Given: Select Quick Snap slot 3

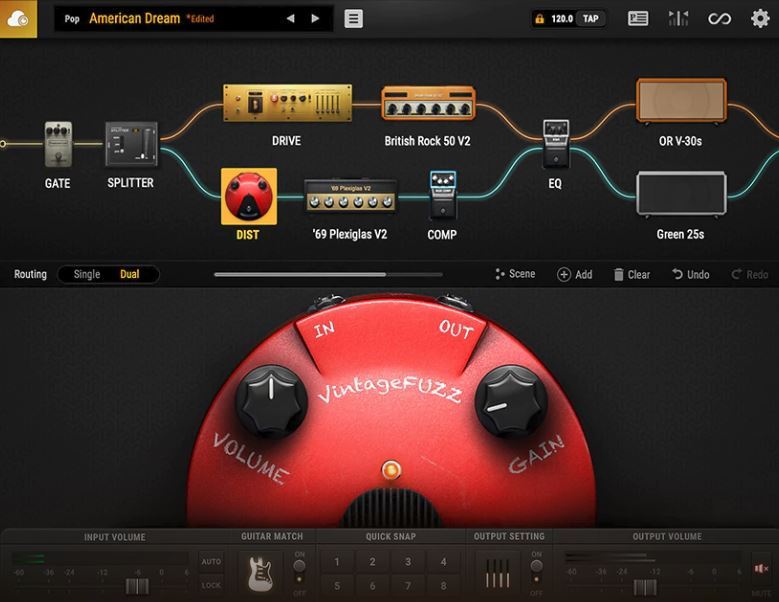Looking at the screenshot, I should [408, 562].
